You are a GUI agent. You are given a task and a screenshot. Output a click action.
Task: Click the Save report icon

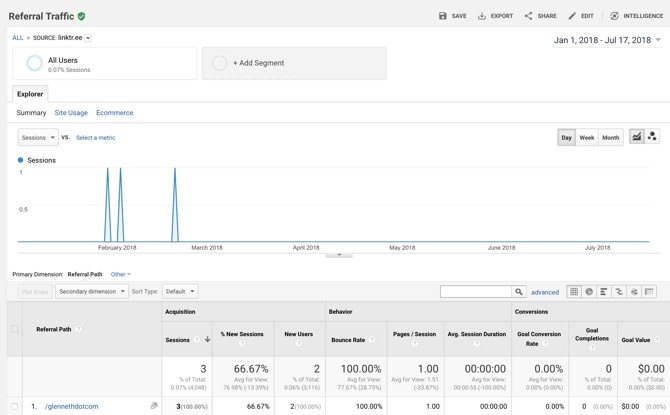click(x=443, y=16)
